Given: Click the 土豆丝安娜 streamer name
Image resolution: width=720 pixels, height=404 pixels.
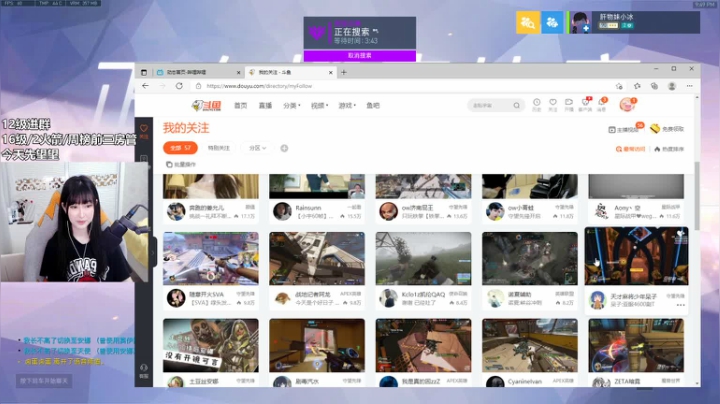Looking at the screenshot, I should (203, 382).
